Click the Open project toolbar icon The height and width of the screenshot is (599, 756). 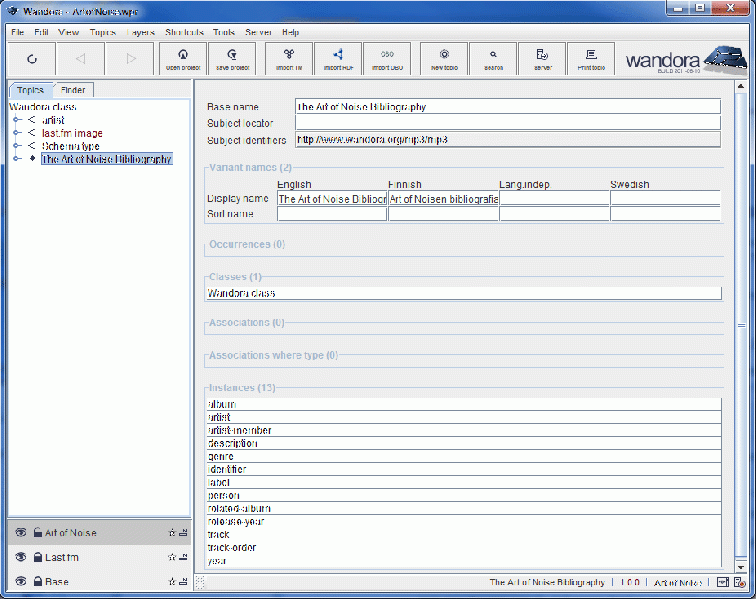click(182, 59)
